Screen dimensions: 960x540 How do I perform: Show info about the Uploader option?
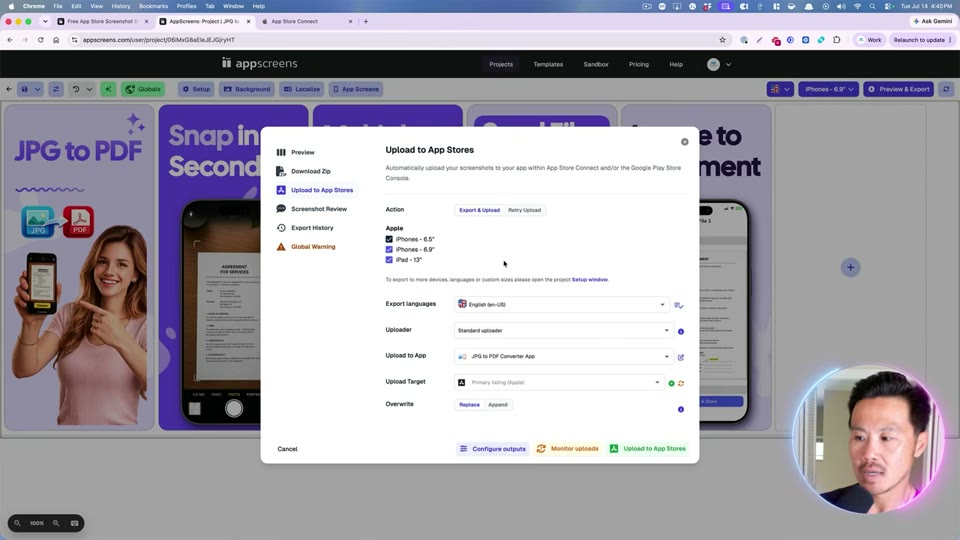point(681,331)
